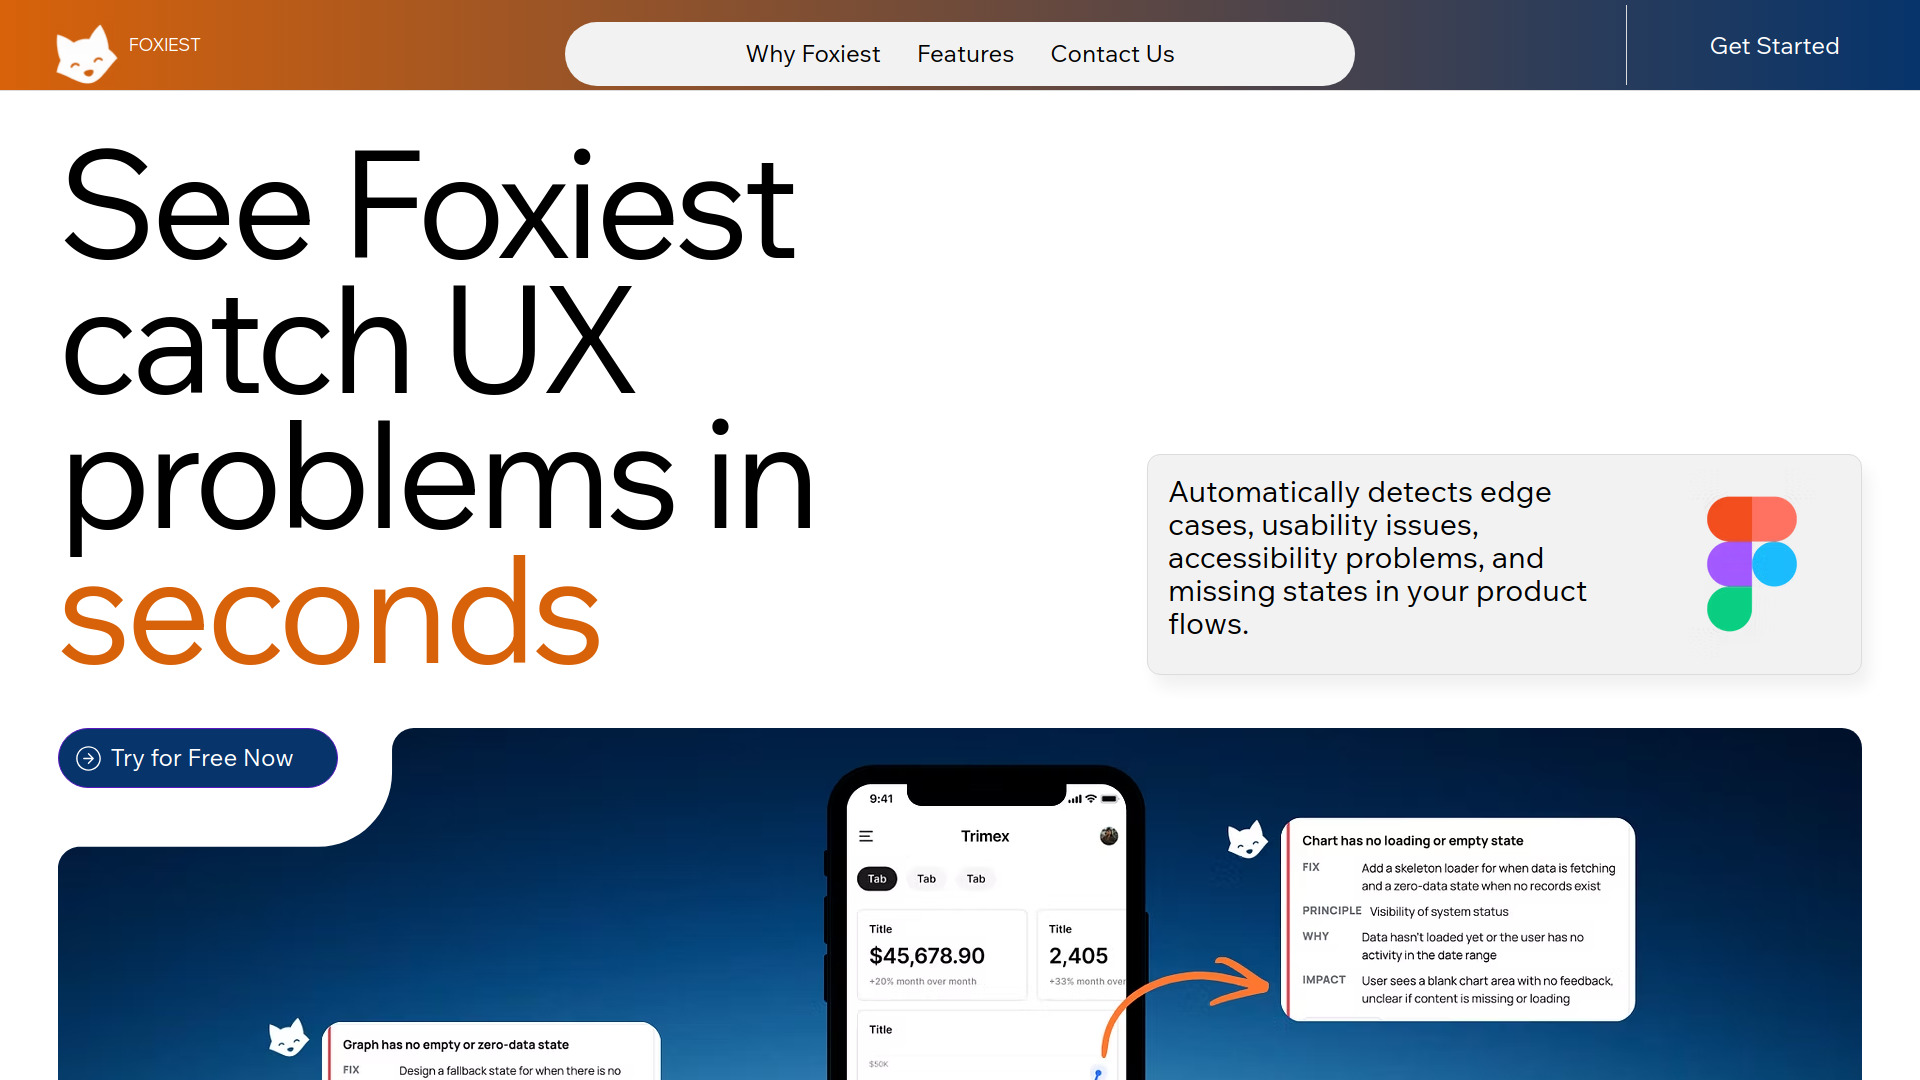Click '+20% month over month' label
This screenshot has width=1920, height=1080.
[x=922, y=982]
